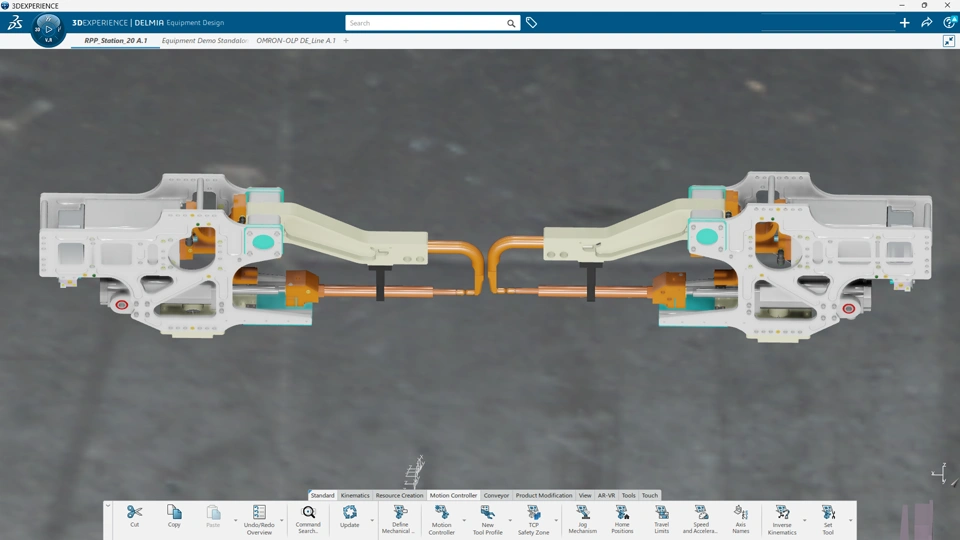Switch to the Motion Controller tab
The height and width of the screenshot is (540, 960).
[453, 495]
